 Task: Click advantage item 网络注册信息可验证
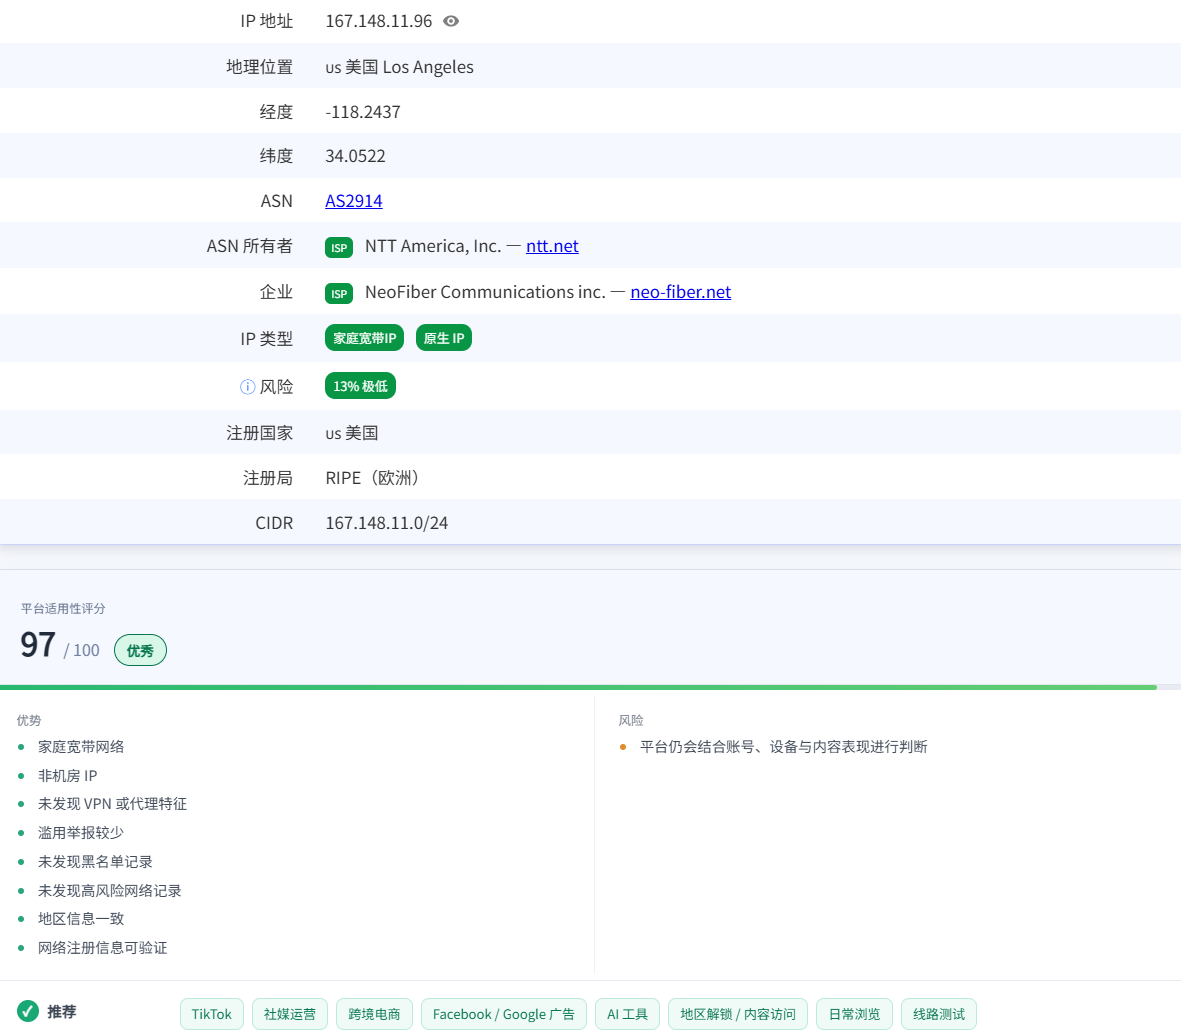pyautogui.click(x=102, y=948)
